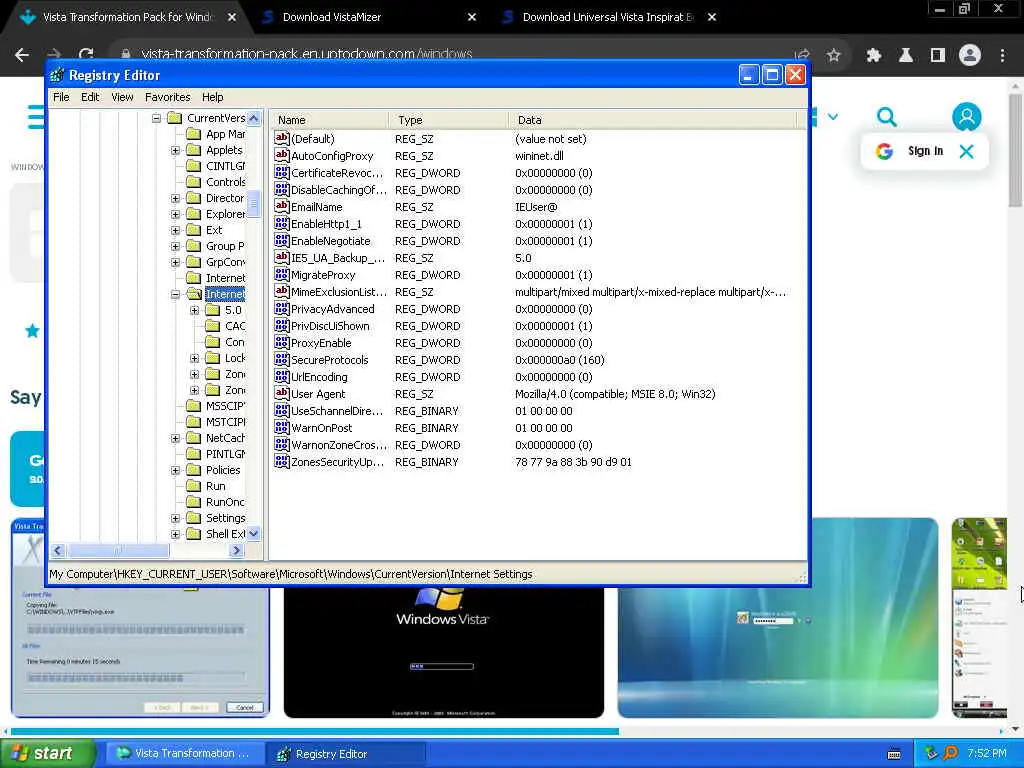
Task: Select the RunOnce key in tree
Action: click(x=225, y=502)
